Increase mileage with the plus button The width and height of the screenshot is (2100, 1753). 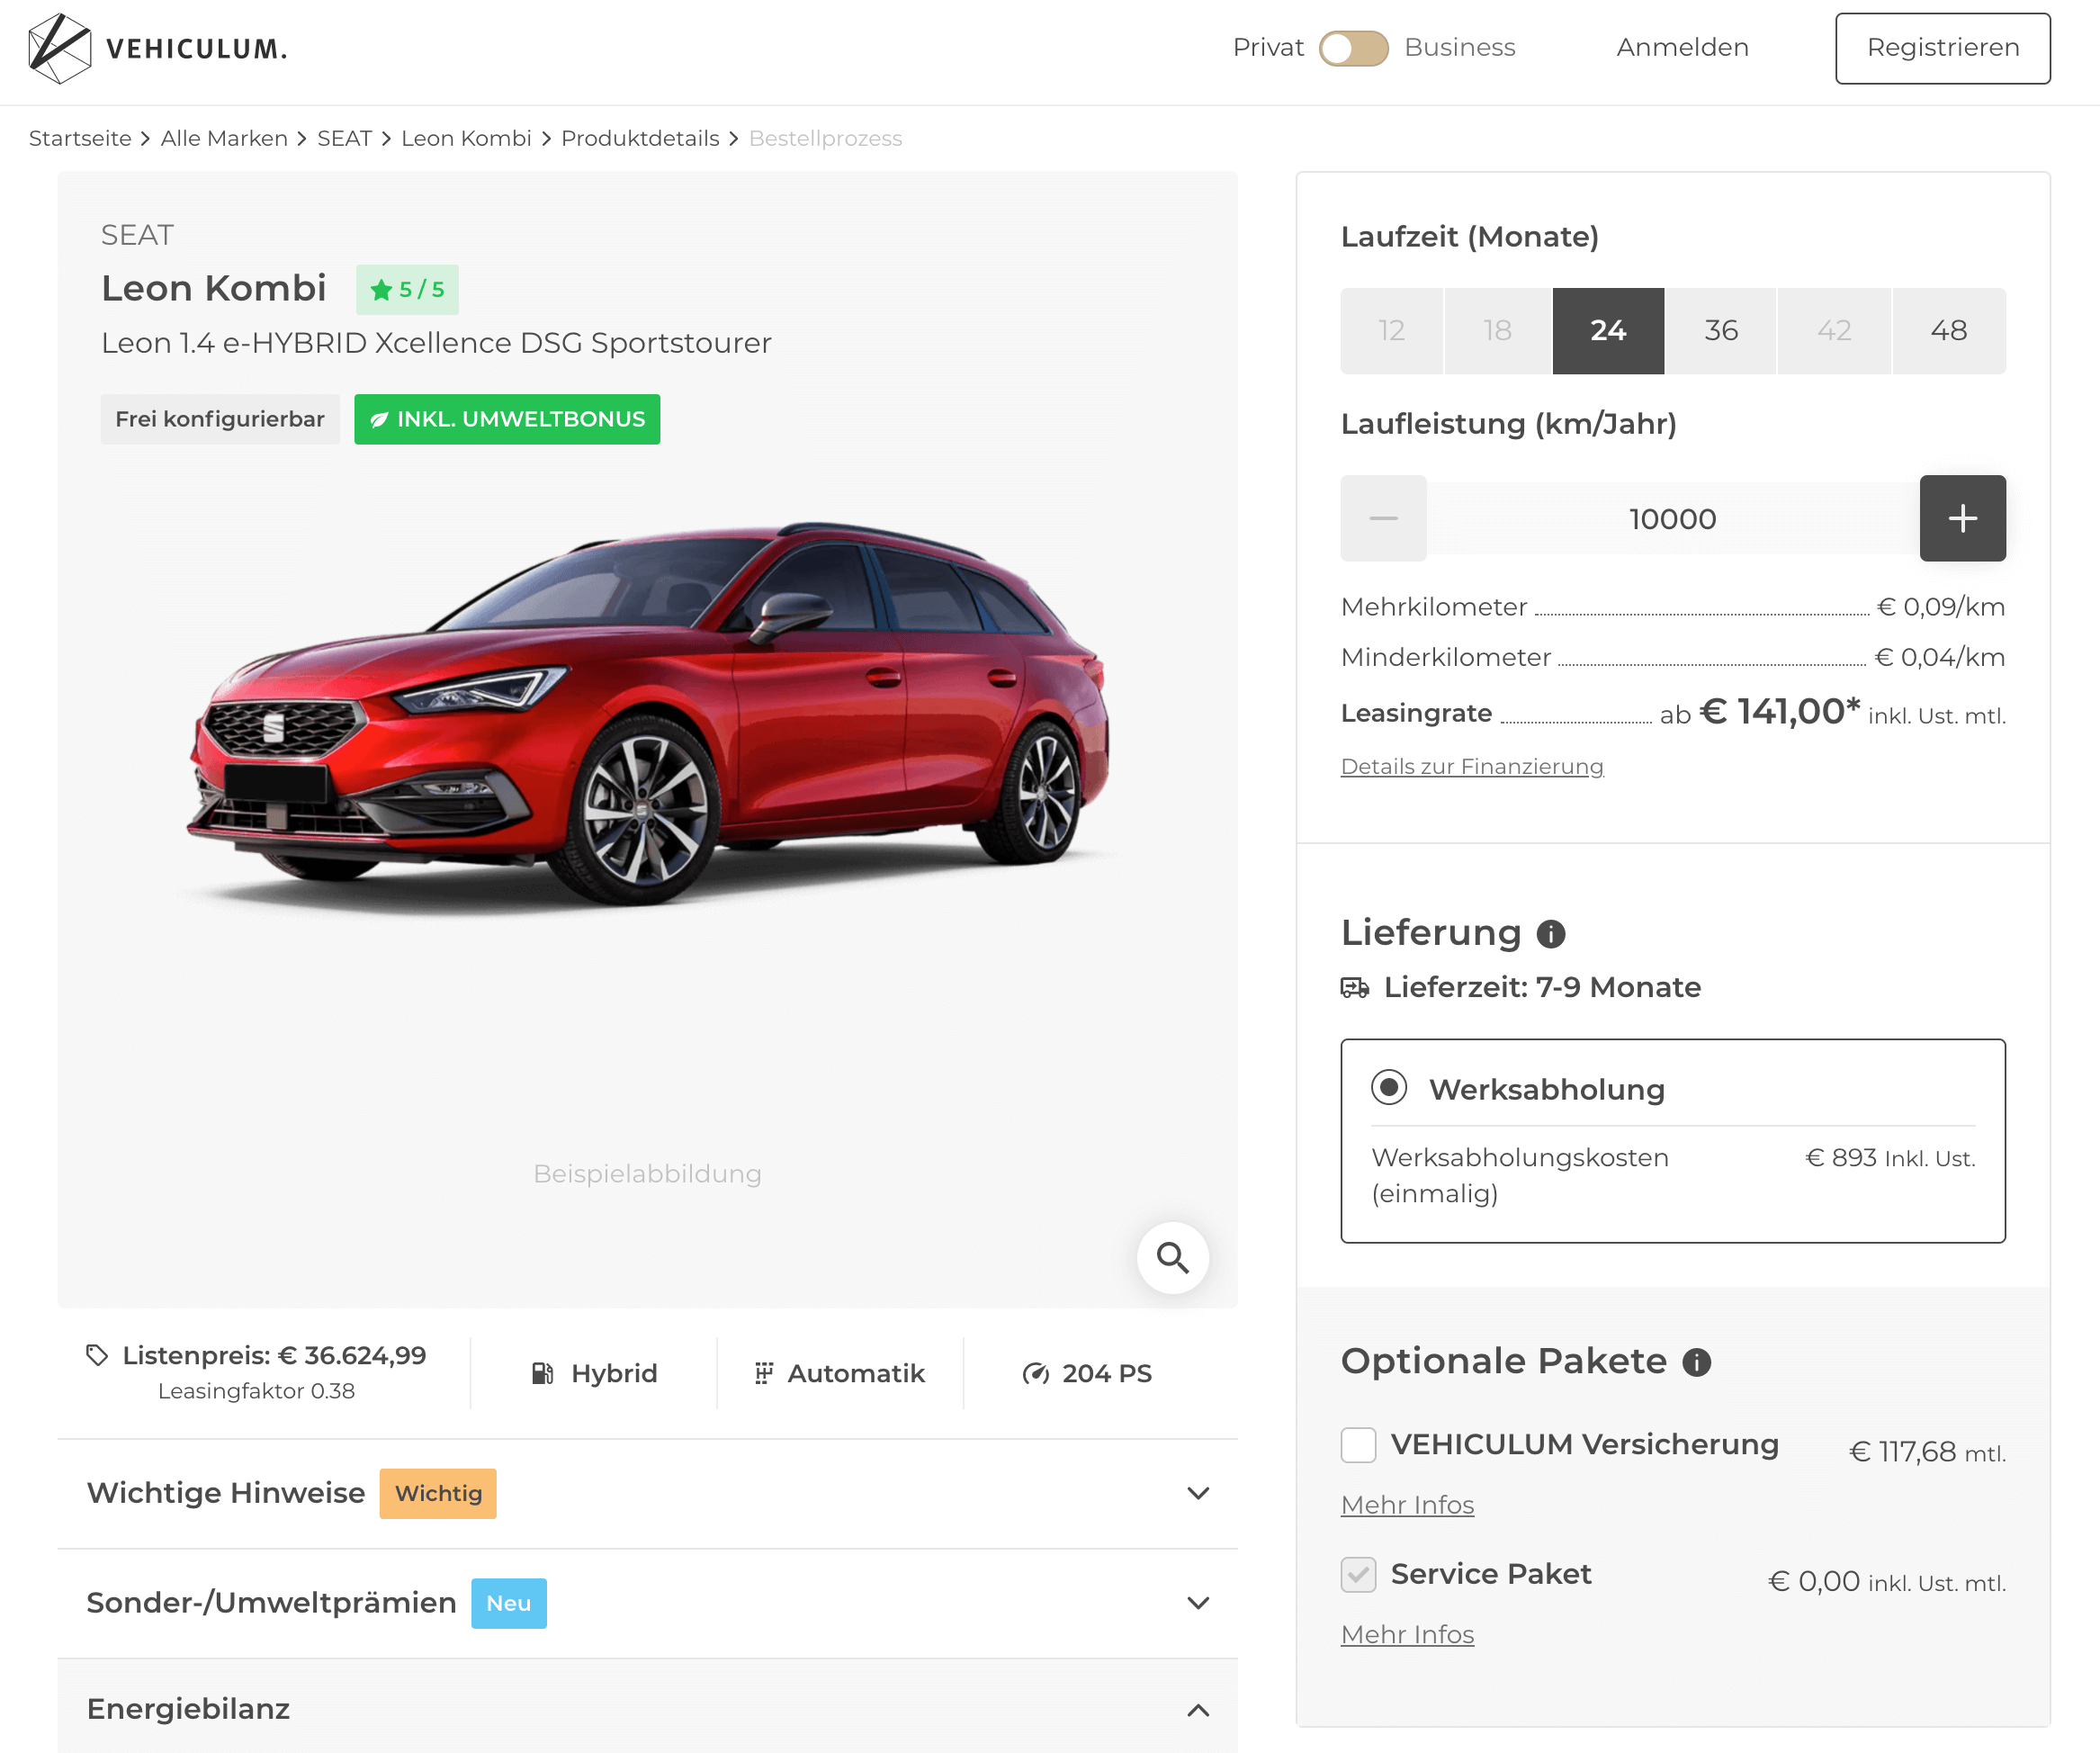[1962, 518]
